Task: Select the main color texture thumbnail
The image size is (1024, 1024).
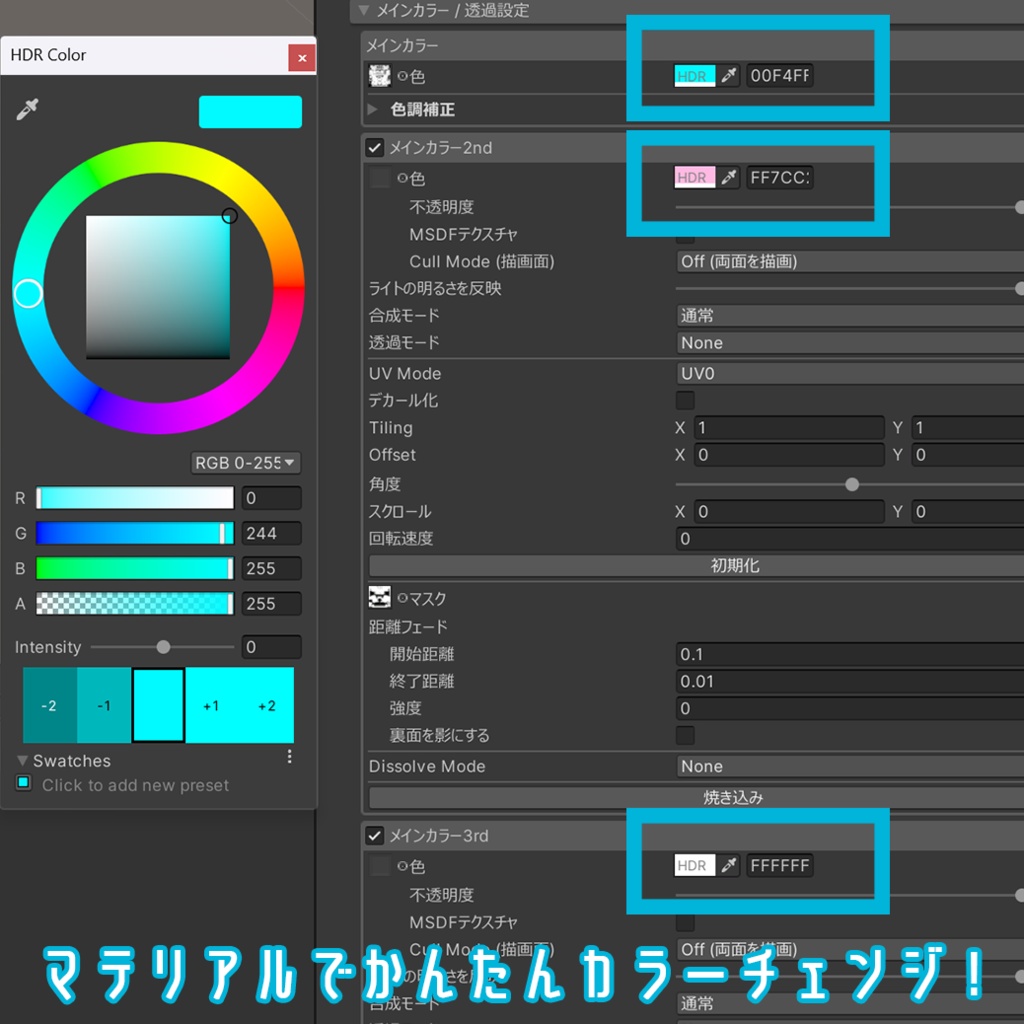Action: 379,76
